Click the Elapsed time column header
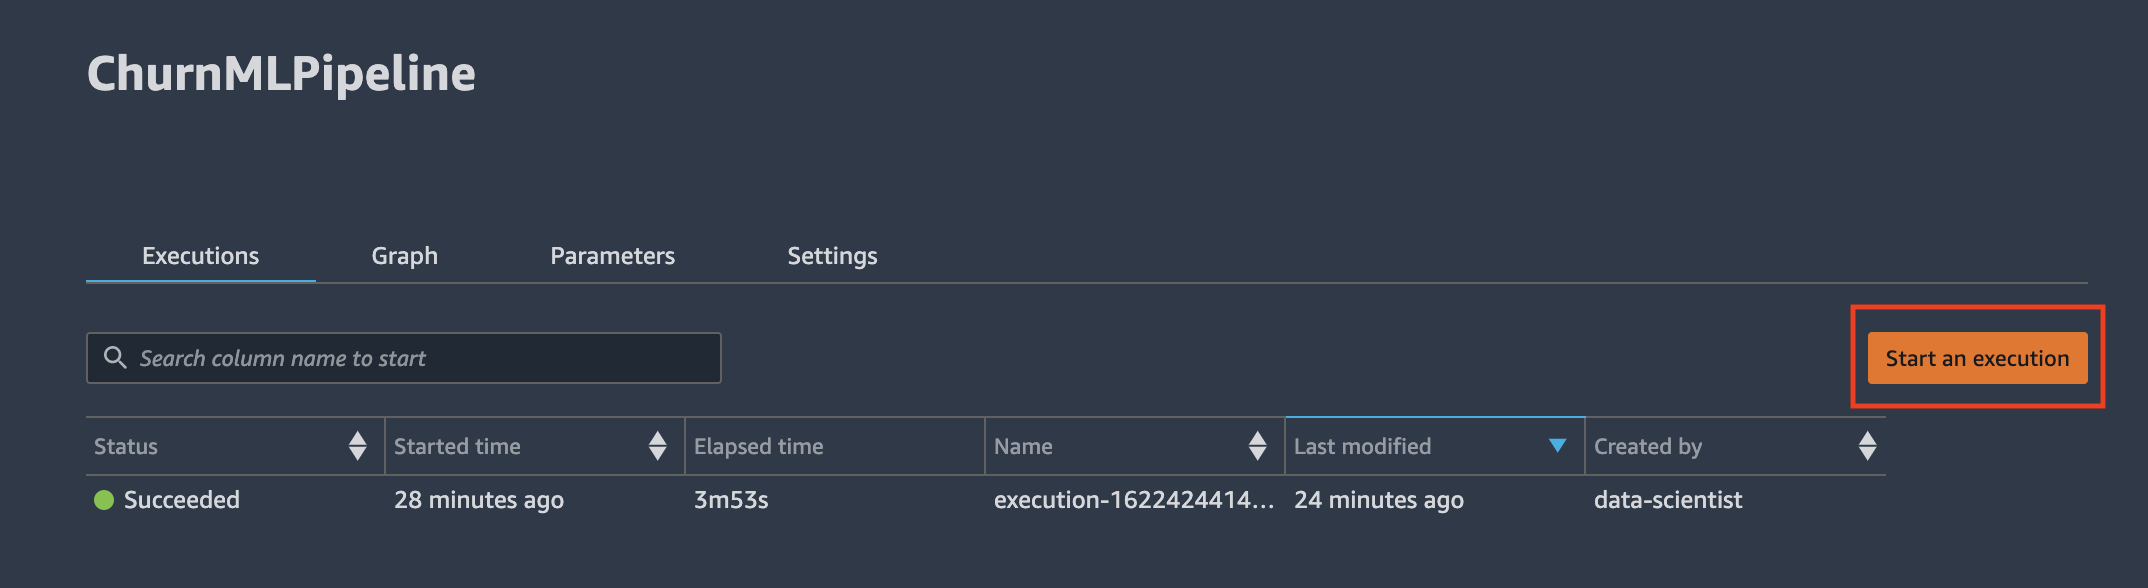 click(758, 447)
